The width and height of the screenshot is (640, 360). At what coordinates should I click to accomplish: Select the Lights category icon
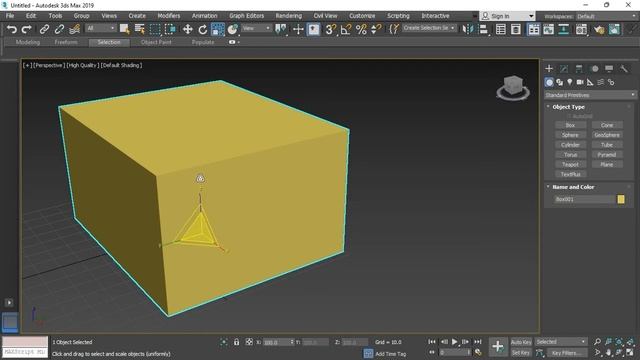tap(570, 82)
